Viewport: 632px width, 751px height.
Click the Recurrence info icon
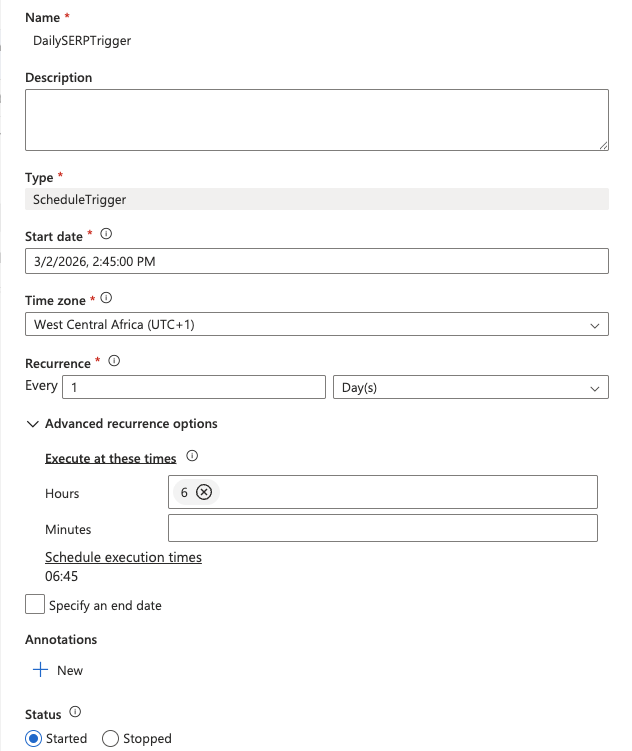tap(114, 361)
